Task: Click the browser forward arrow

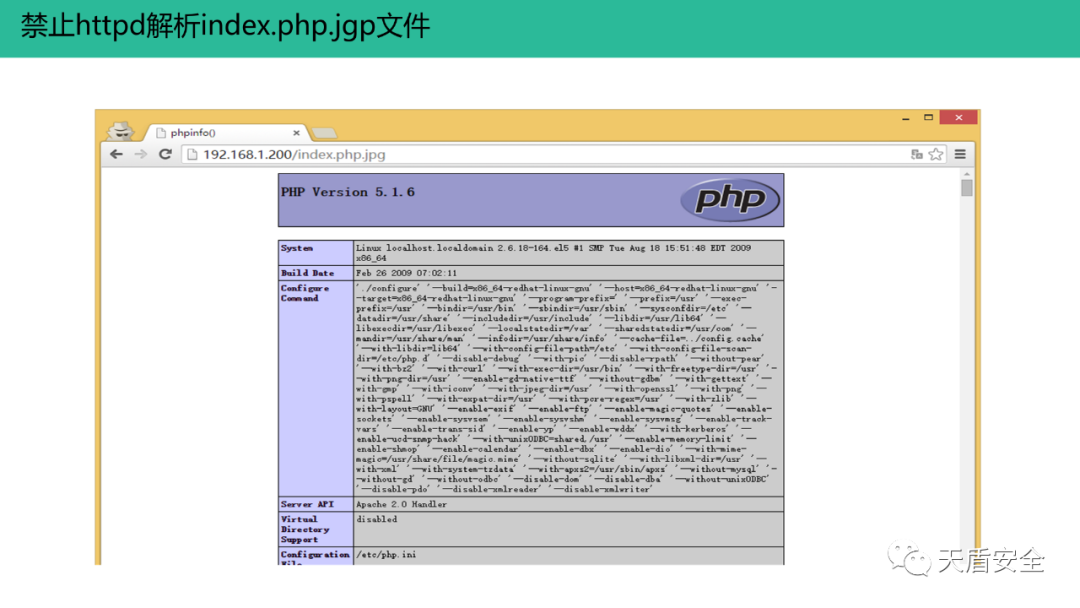Action: (141, 154)
